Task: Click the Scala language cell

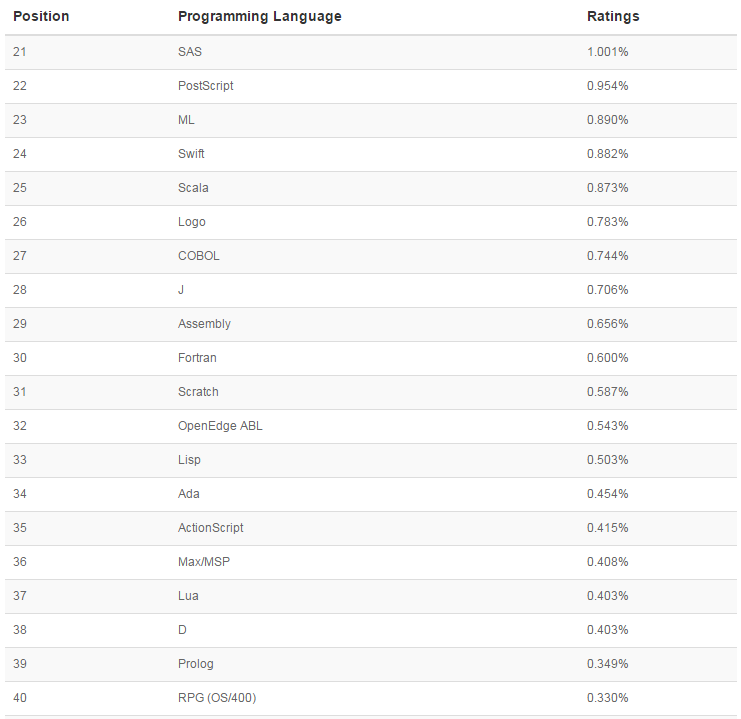Action: (x=193, y=188)
